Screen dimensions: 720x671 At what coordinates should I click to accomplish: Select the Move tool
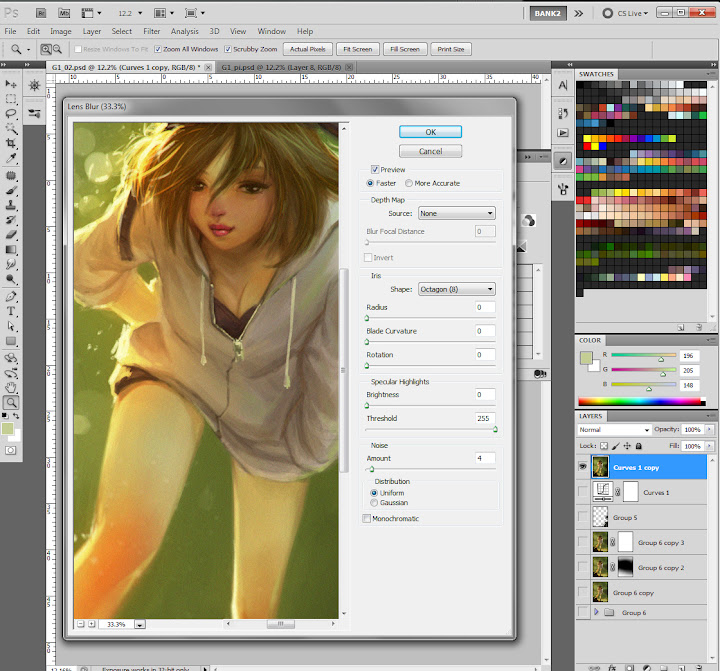[11, 84]
